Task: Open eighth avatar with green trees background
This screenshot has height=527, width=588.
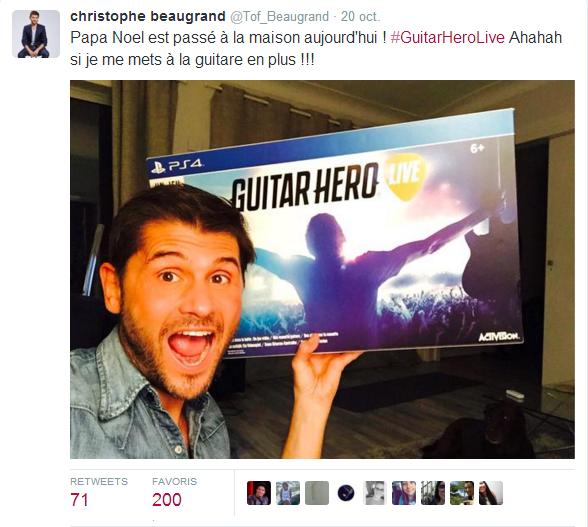Action: [462, 493]
